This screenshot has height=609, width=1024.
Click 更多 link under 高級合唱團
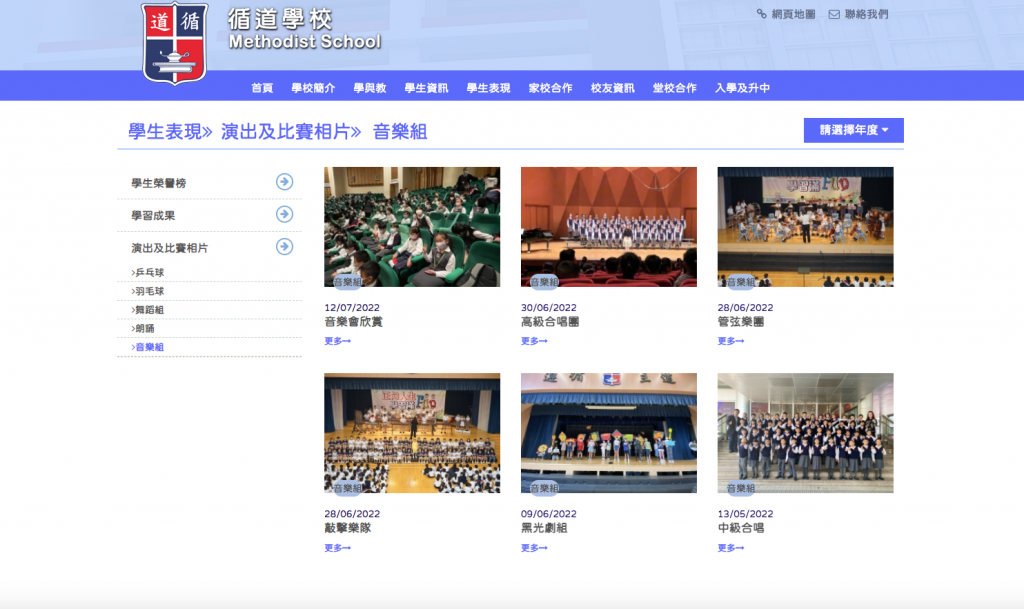coord(535,341)
